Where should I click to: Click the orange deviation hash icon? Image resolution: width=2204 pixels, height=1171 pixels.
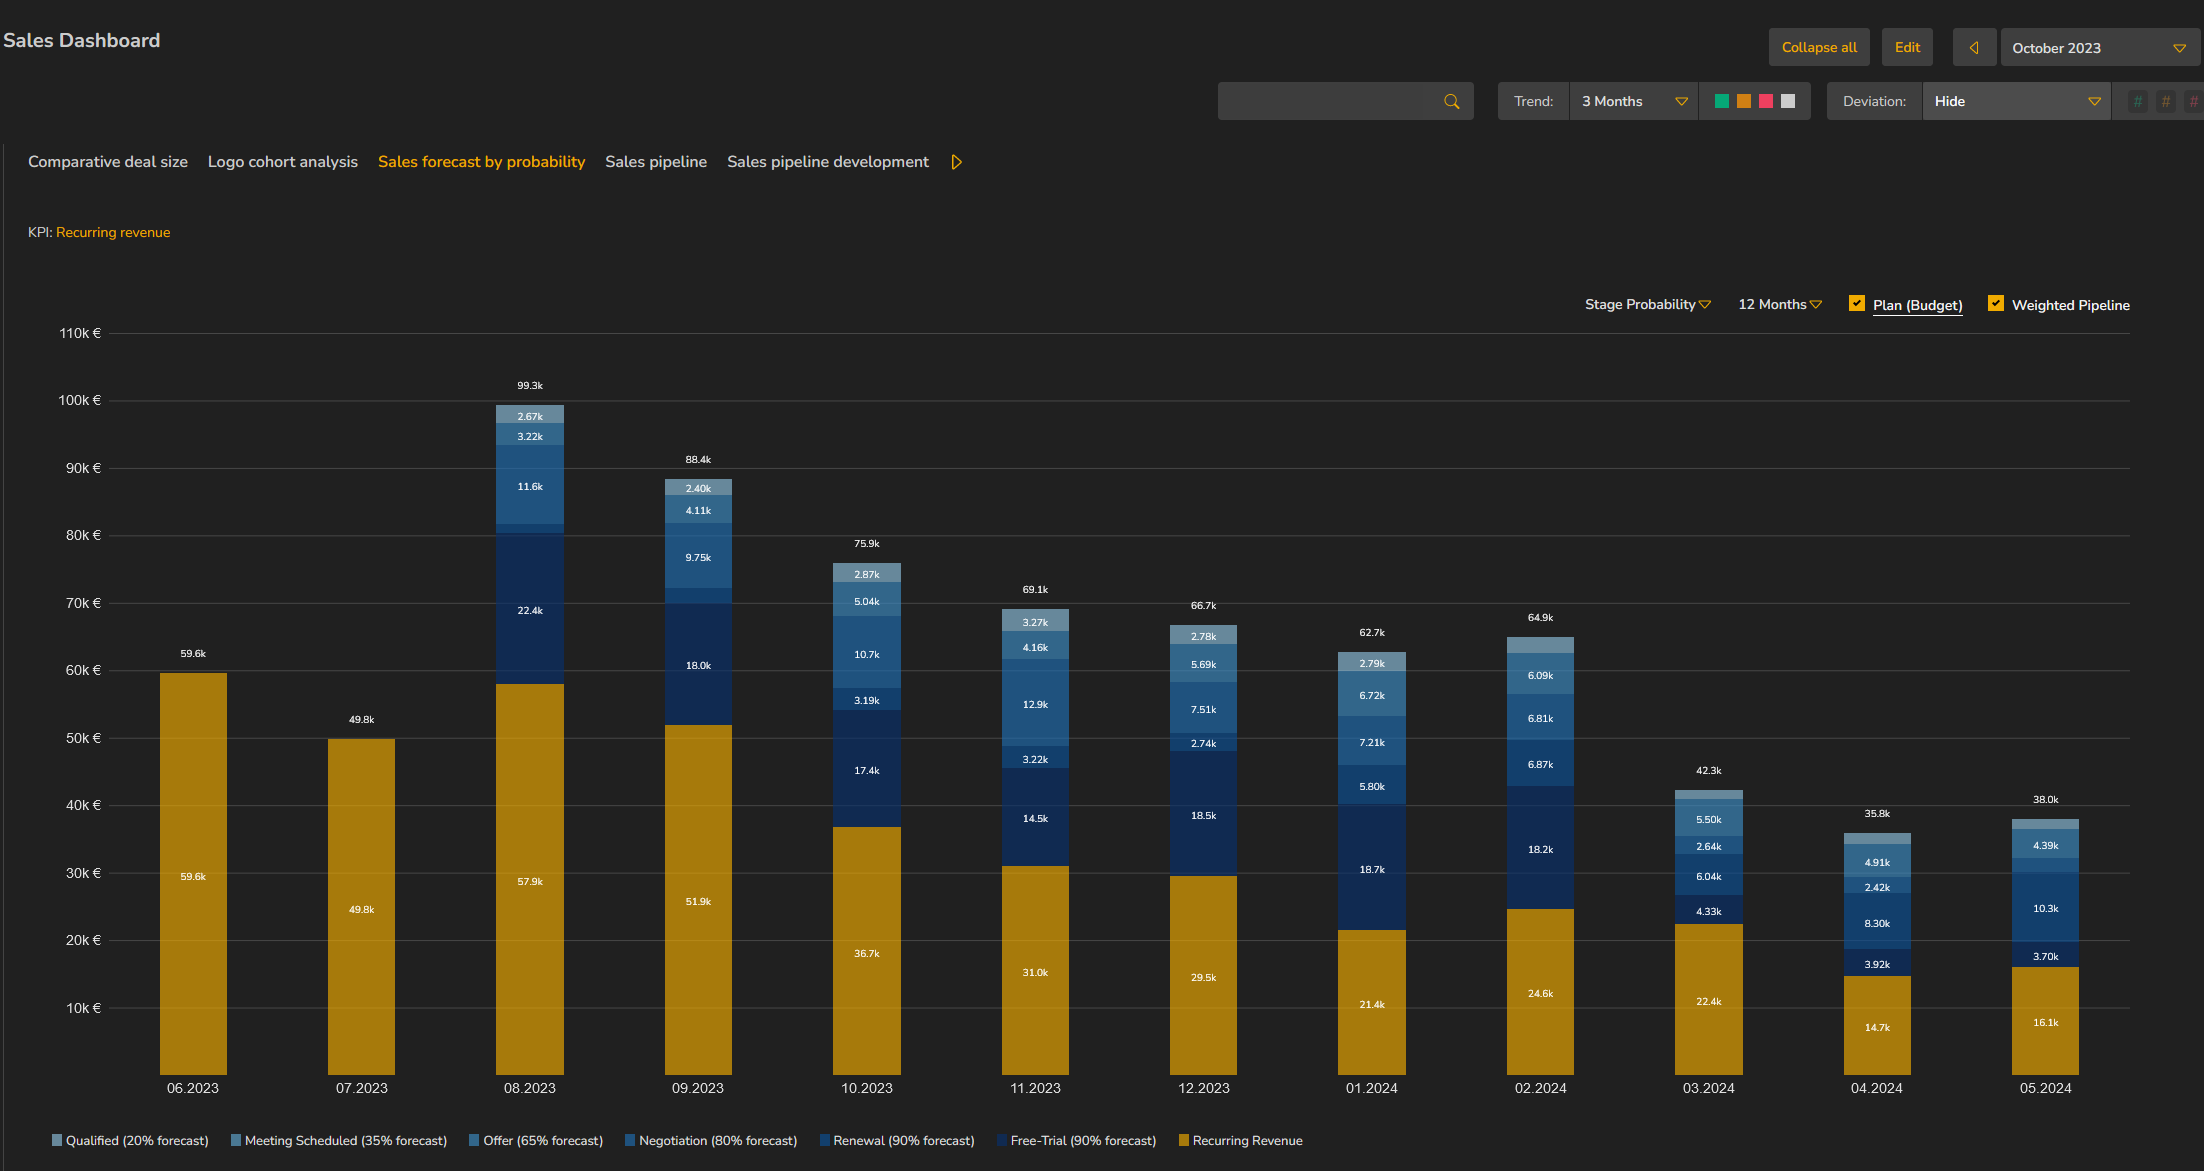(x=2165, y=101)
